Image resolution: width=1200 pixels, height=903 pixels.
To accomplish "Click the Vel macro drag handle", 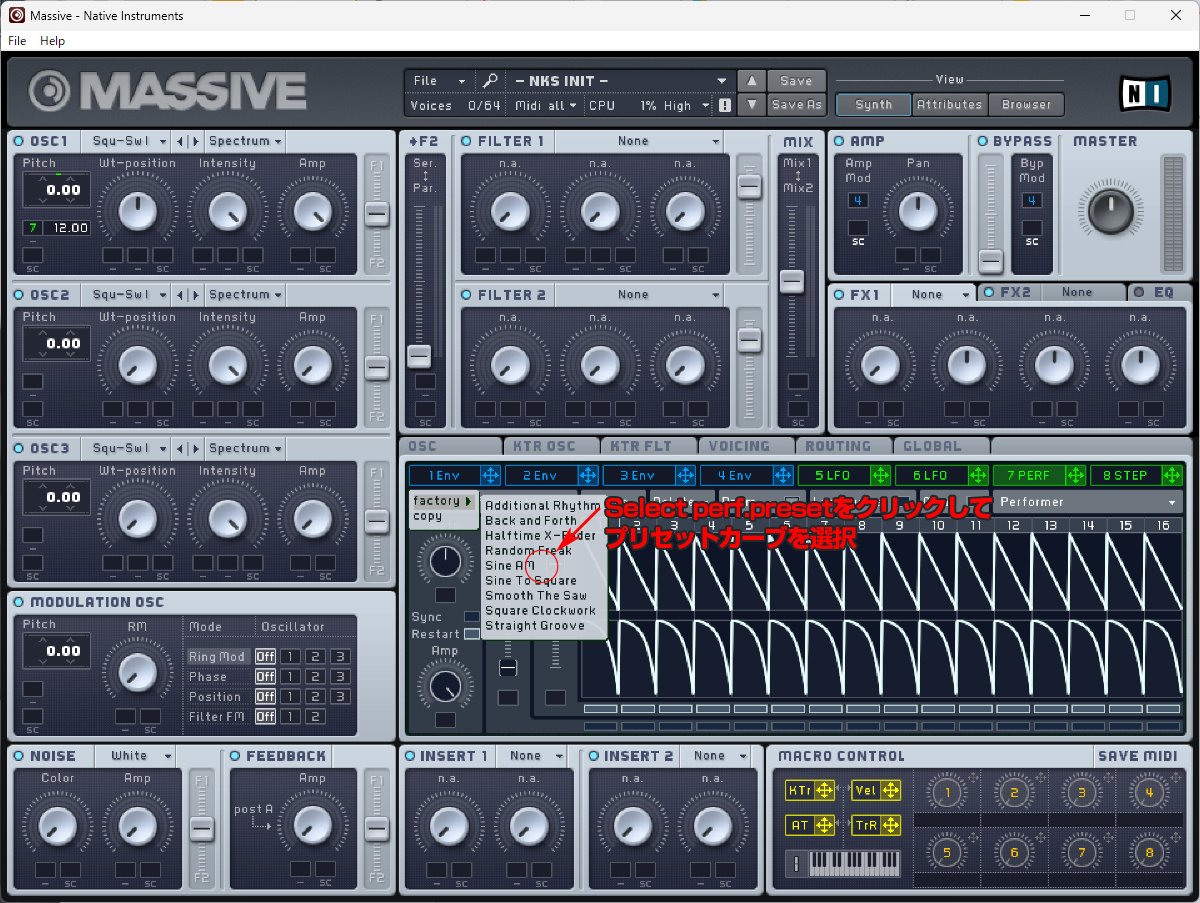I will click(x=891, y=791).
